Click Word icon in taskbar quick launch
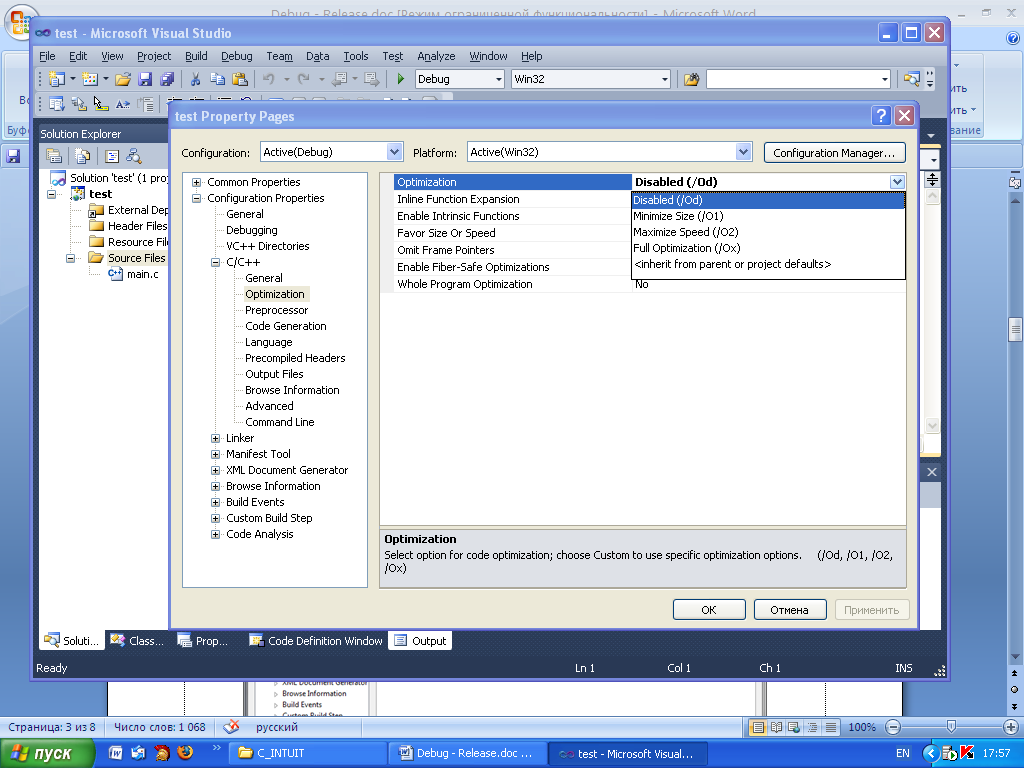The width and height of the screenshot is (1024, 768). pyautogui.click(x=115, y=752)
